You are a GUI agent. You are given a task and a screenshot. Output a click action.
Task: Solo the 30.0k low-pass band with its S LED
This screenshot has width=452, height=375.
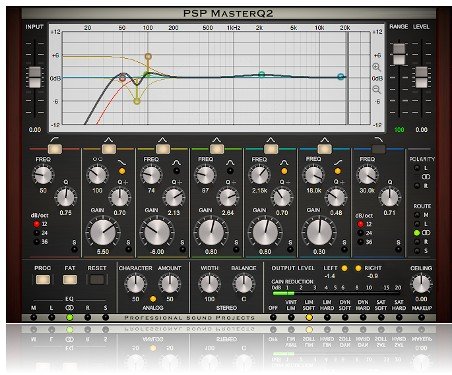398,249
